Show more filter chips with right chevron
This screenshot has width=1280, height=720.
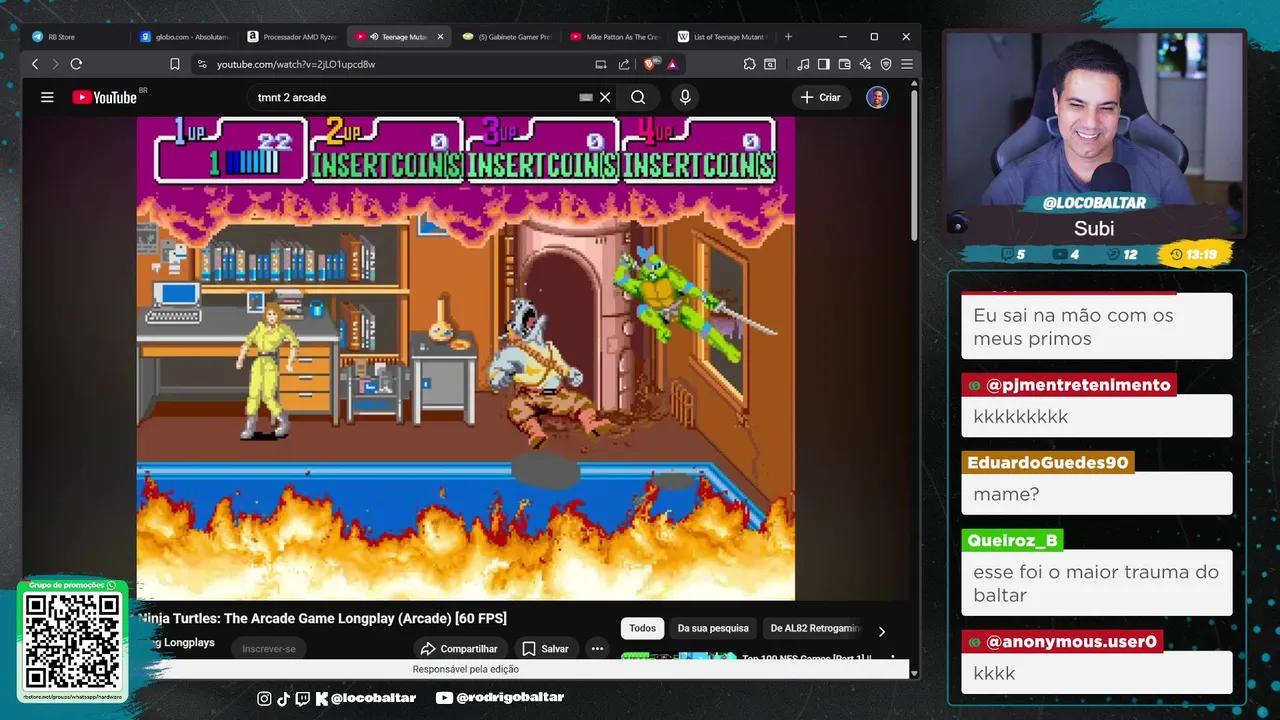[881, 631]
